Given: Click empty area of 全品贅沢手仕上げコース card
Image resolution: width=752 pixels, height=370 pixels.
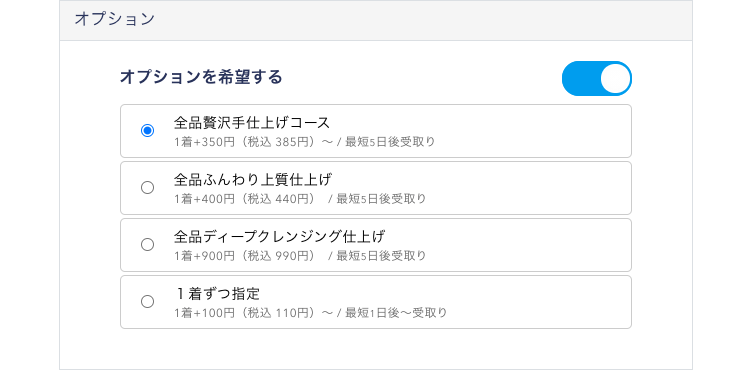Looking at the screenshot, I should point(528,131).
